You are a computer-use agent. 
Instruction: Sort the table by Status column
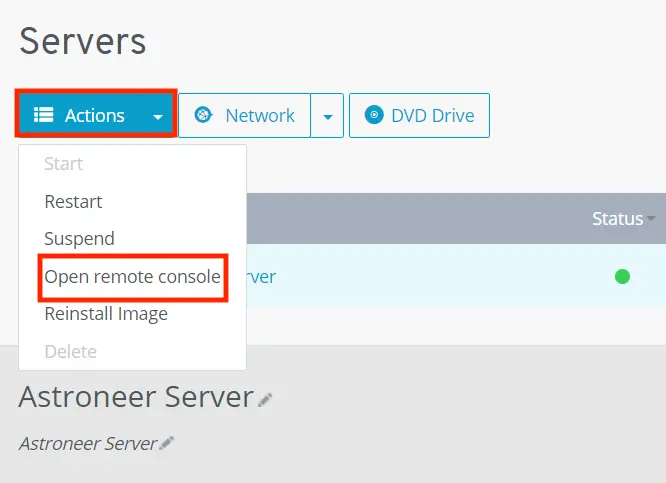pyautogui.click(x=623, y=219)
